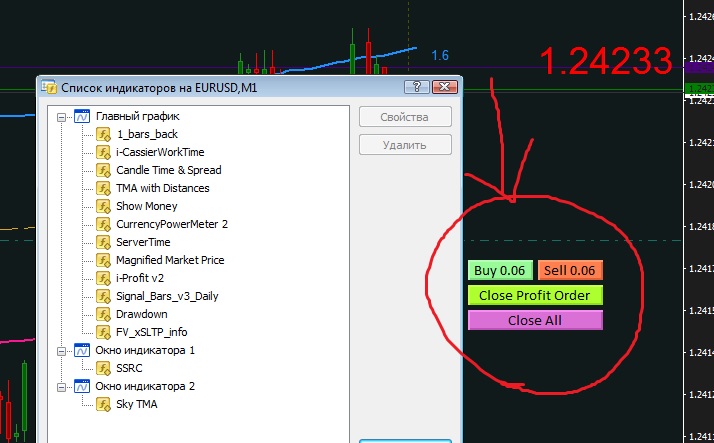Select the Главный график label

(138, 117)
